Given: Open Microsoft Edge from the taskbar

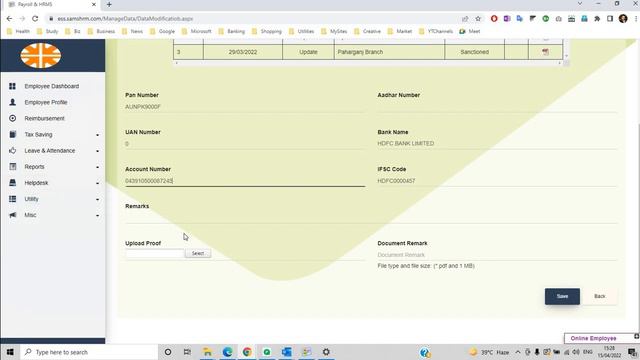Looking at the screenshot, I should pos(227,352).
